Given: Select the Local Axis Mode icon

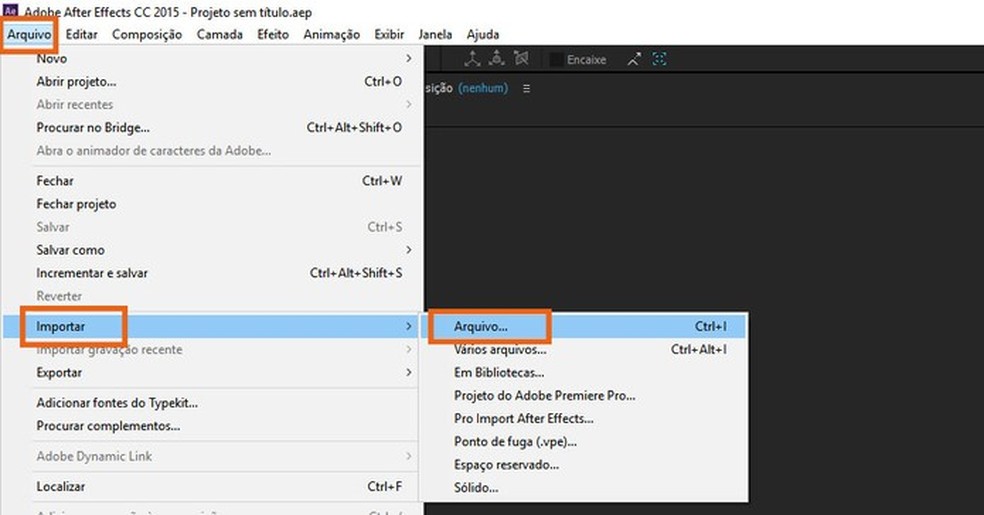Looking at the screenshot, I should pos(472,59).
